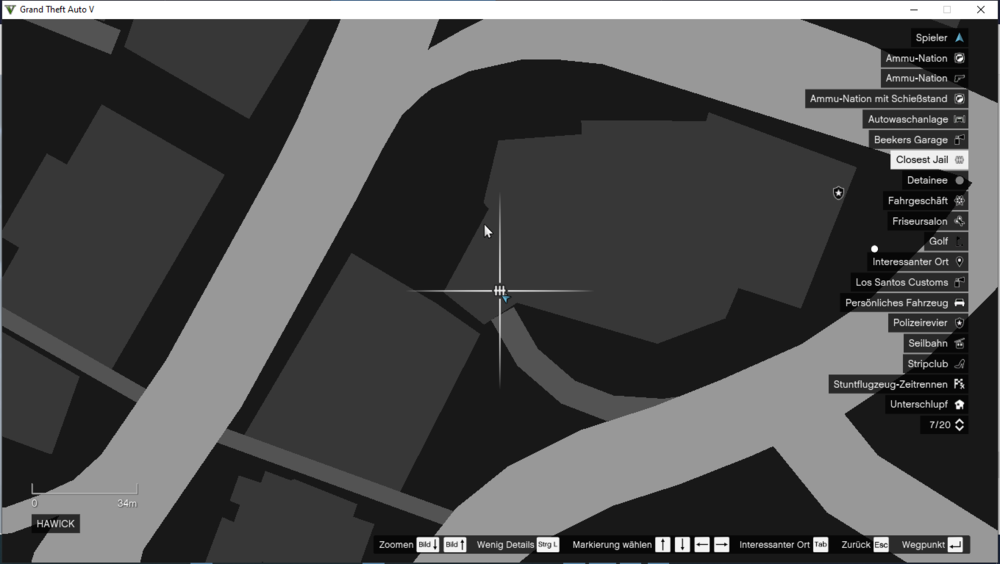Click the Bild down zoom key

[428, 545]
